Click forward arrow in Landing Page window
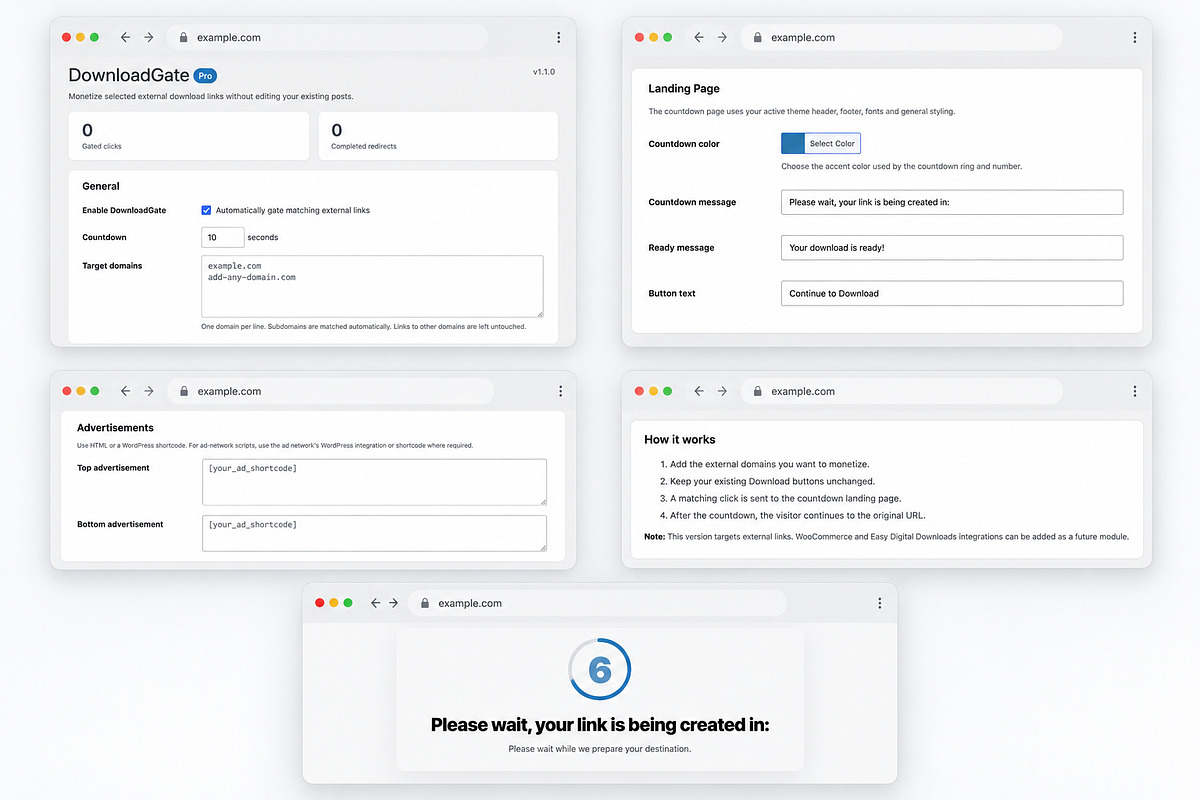The width and height of the screenshot is (1200, 800). point(723,37)
